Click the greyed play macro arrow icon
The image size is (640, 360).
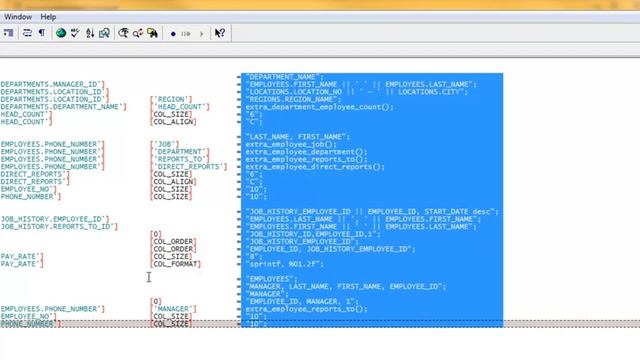point(201,34)
